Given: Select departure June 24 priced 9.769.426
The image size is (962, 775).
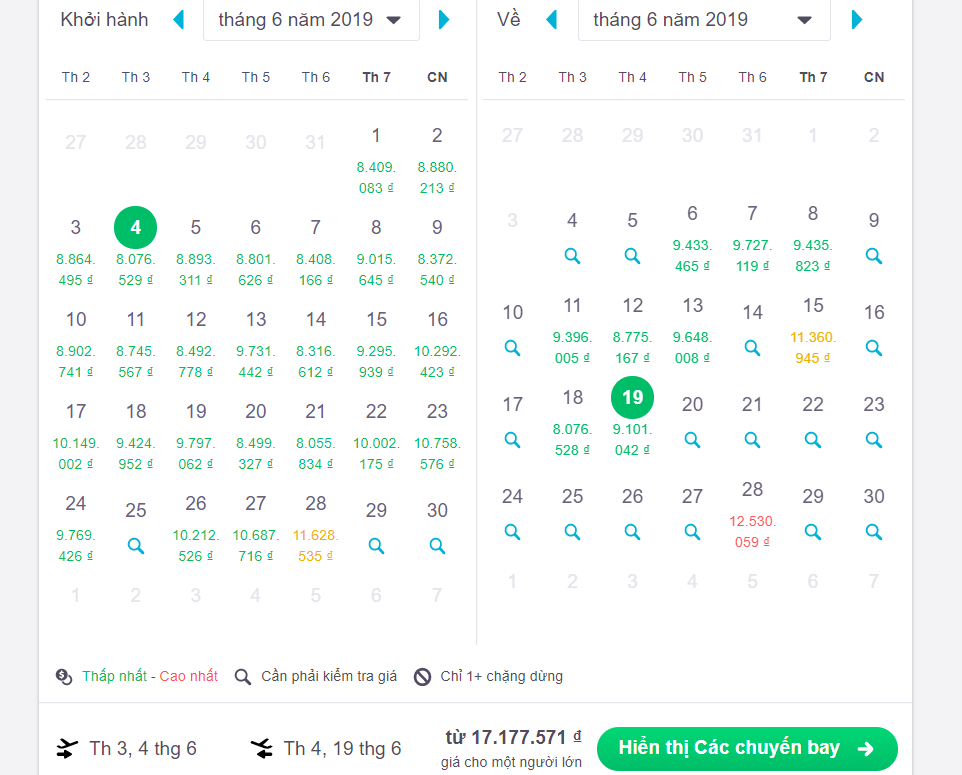Looking at the screenshot, I should point(75,528).
